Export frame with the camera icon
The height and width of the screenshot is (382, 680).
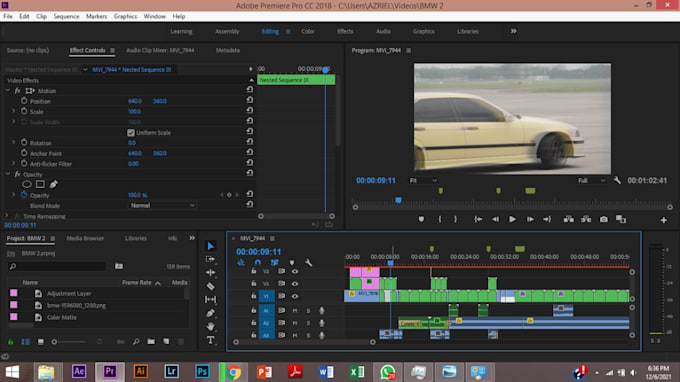coord(604,219)
